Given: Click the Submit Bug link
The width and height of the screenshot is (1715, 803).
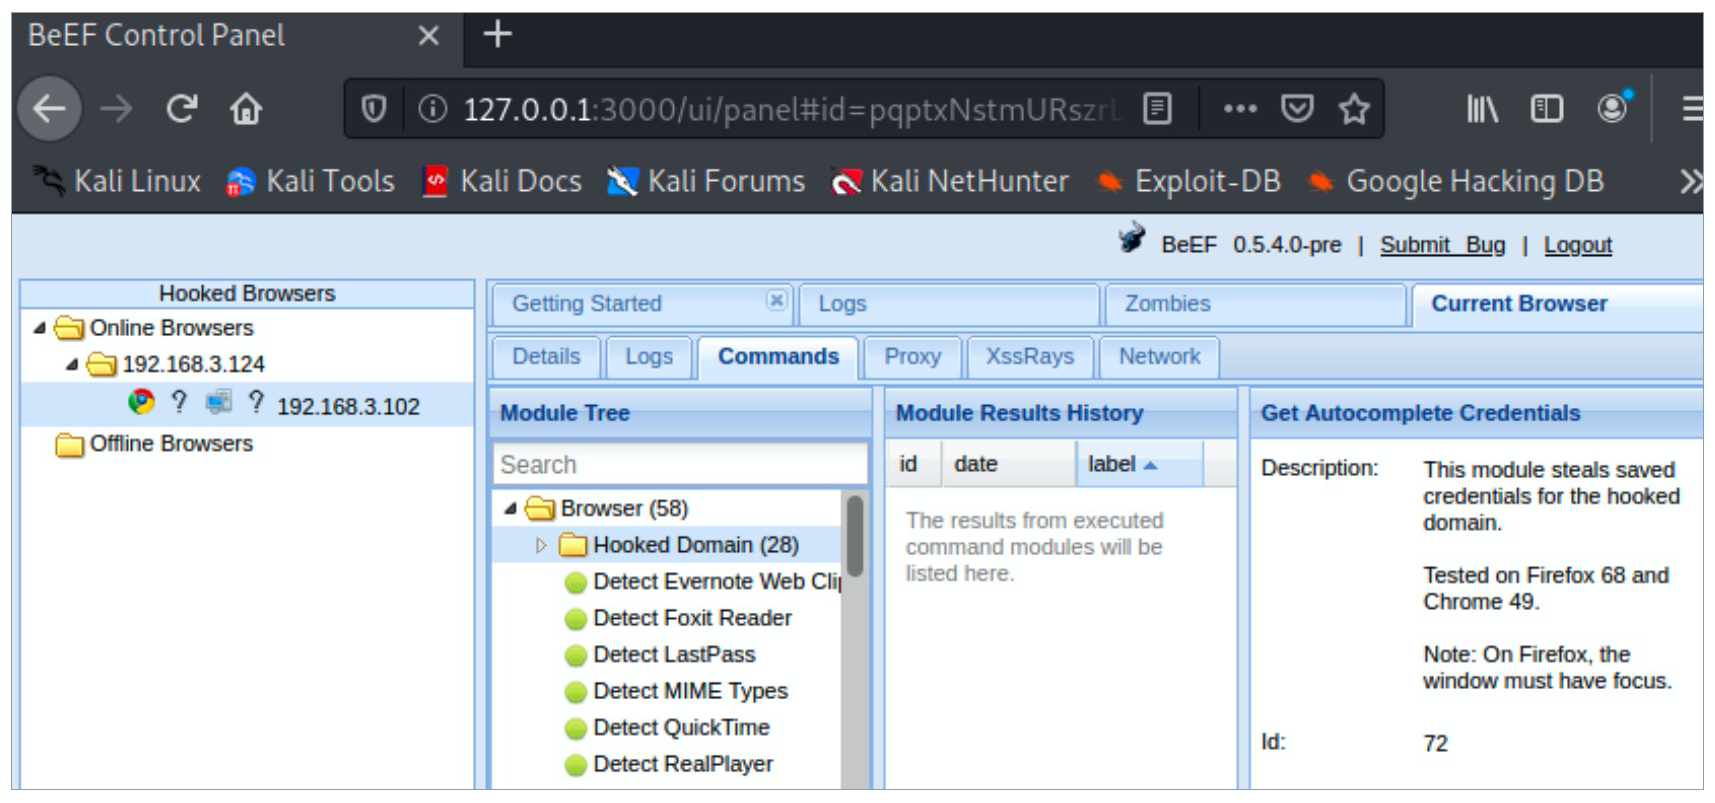Looking at the screenshot, I should (x=1441, y=245).
